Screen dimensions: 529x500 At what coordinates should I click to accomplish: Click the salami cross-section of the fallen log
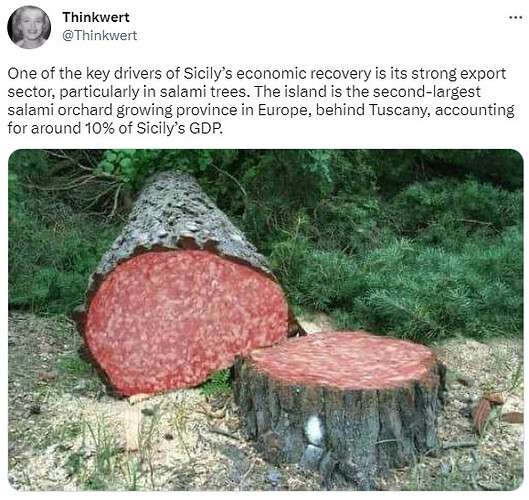186,321
